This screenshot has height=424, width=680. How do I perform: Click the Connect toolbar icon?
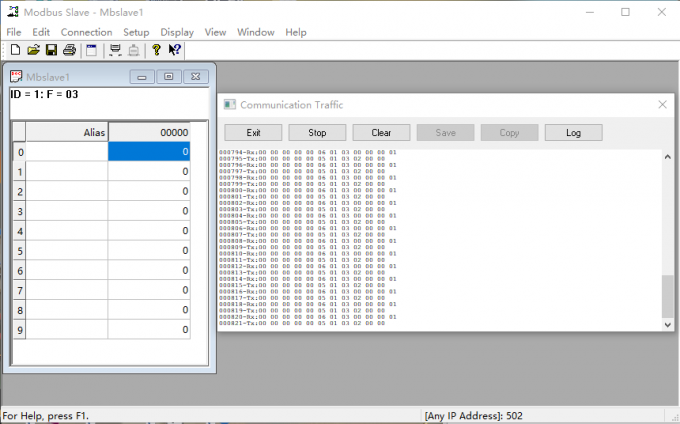click(115, 50)
